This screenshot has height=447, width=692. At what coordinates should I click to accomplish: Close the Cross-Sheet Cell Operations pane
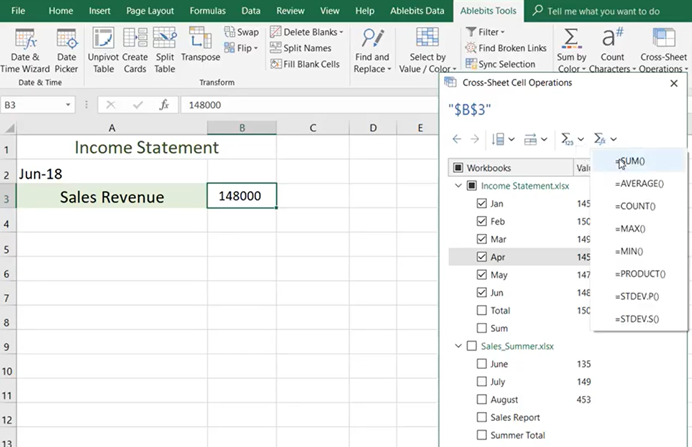coord(674,83)
